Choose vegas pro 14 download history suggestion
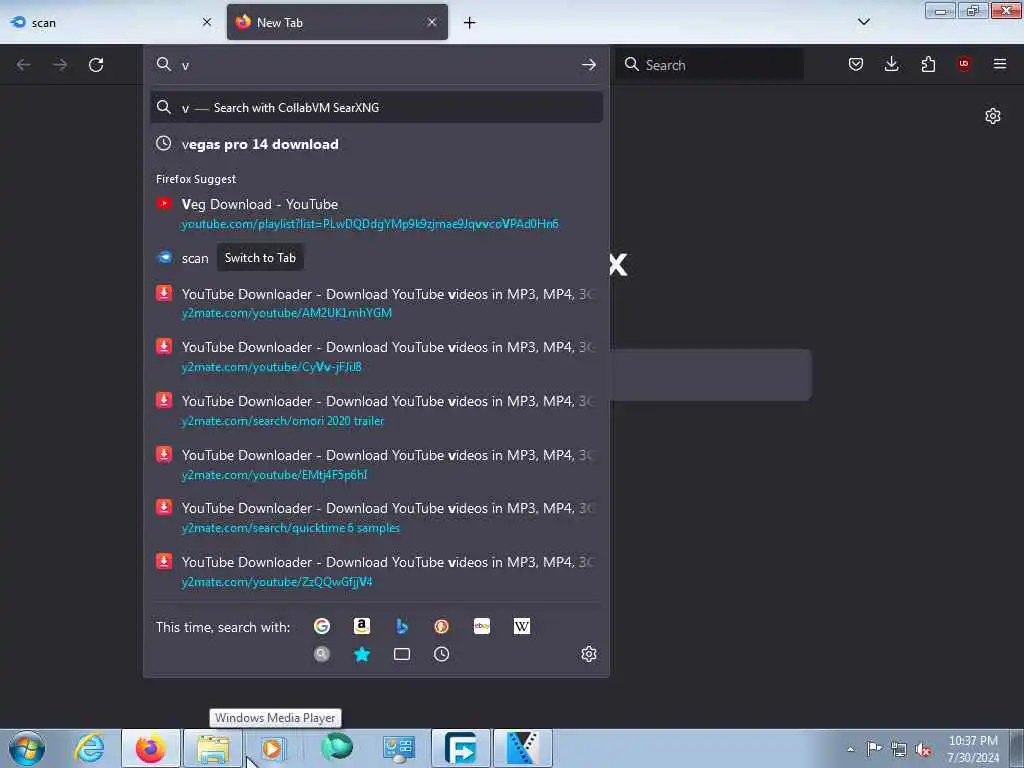 click(x=376, y=144)
